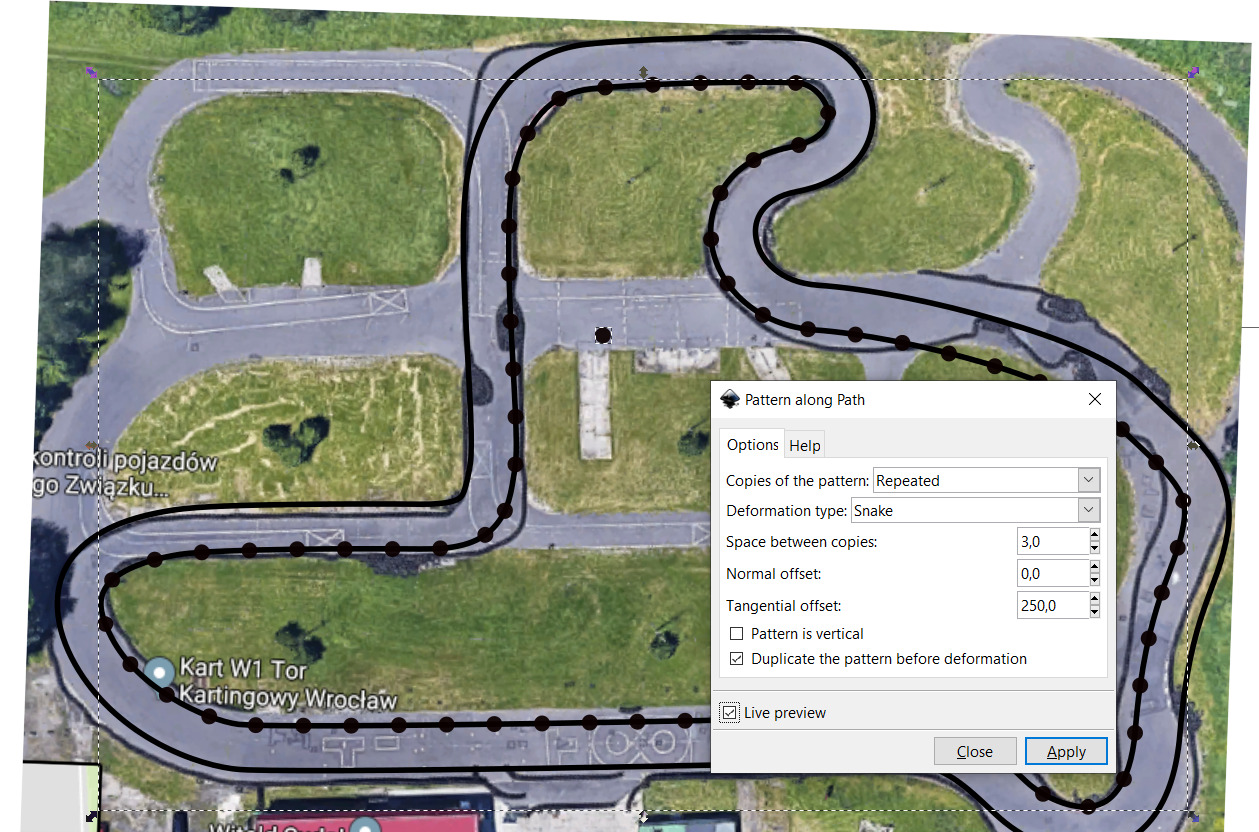Image resolution: width=1259 pixels, height=832 pixels.
Task: Switch to the Help tab
Action: pyautogui.click(x=805, y=446)
